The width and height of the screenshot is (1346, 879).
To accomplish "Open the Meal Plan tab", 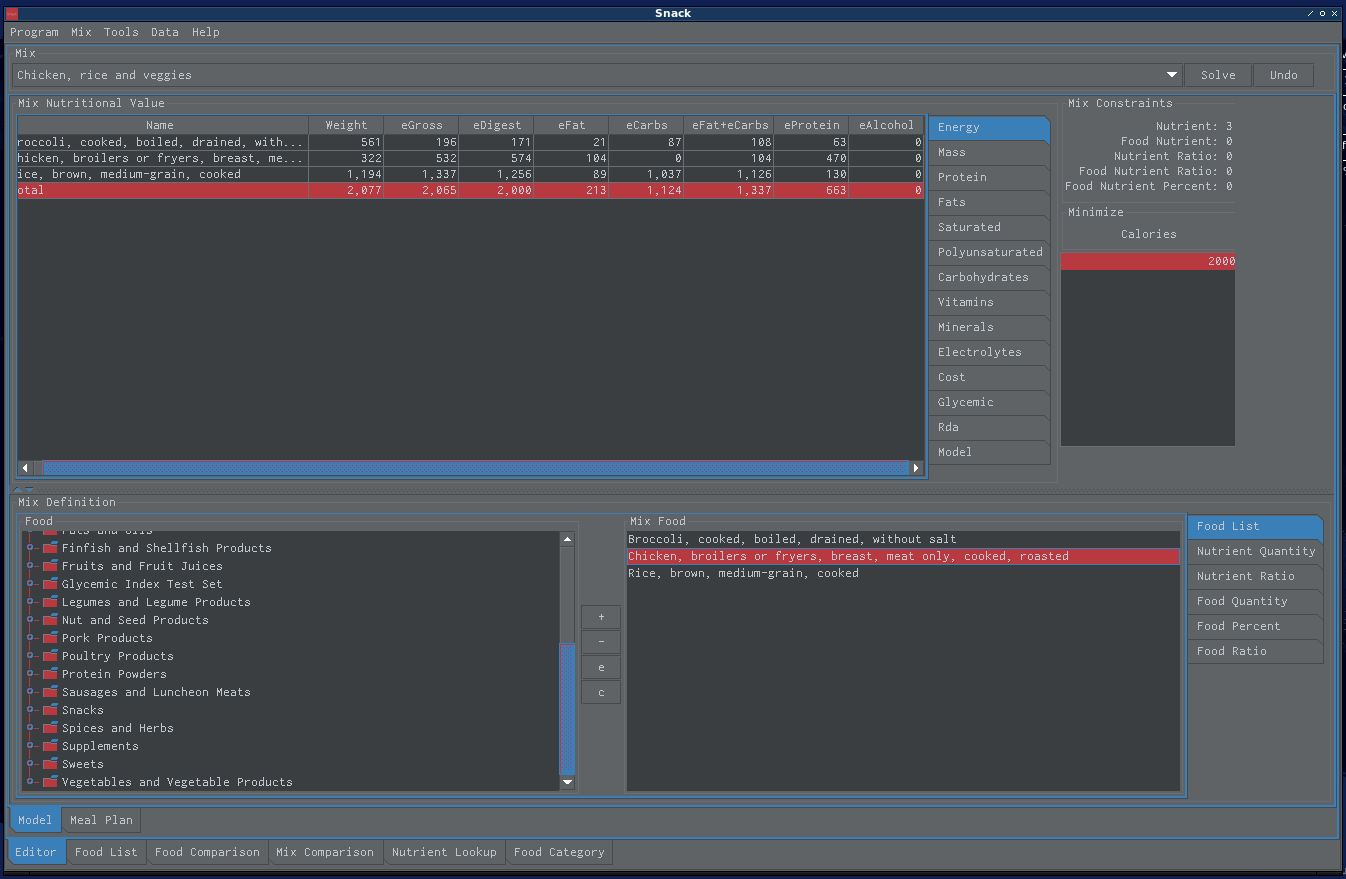I will (x=101, y=820).
